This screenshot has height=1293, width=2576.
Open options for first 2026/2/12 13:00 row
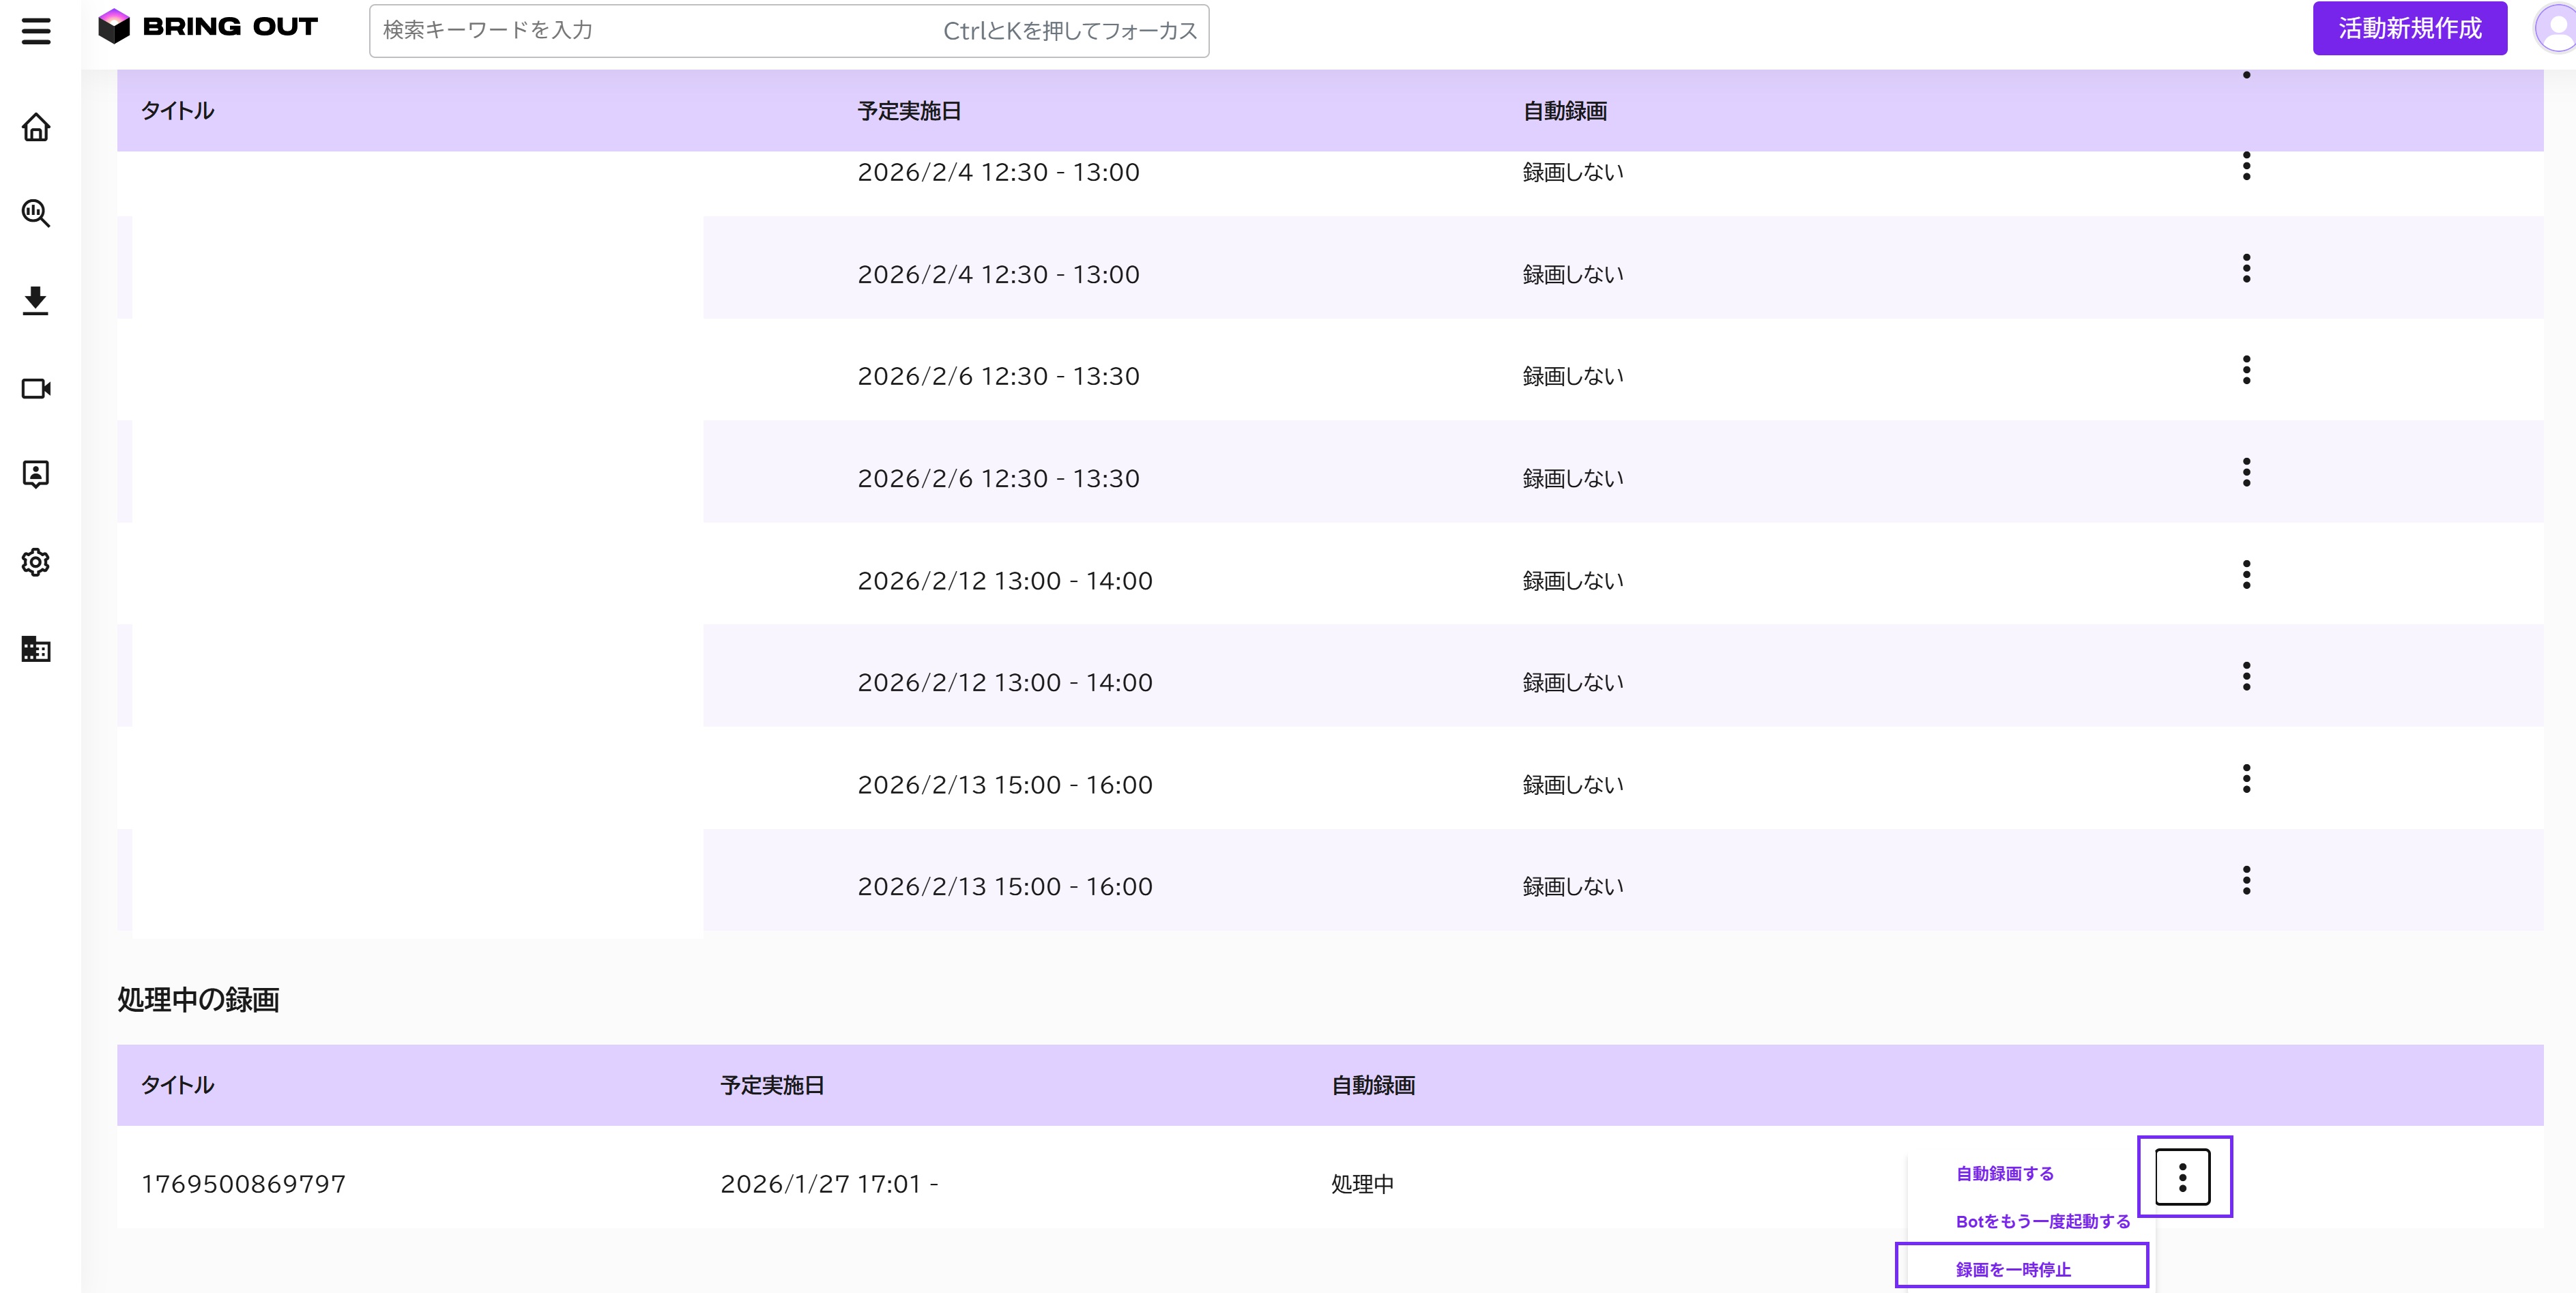coord(2246,574)
